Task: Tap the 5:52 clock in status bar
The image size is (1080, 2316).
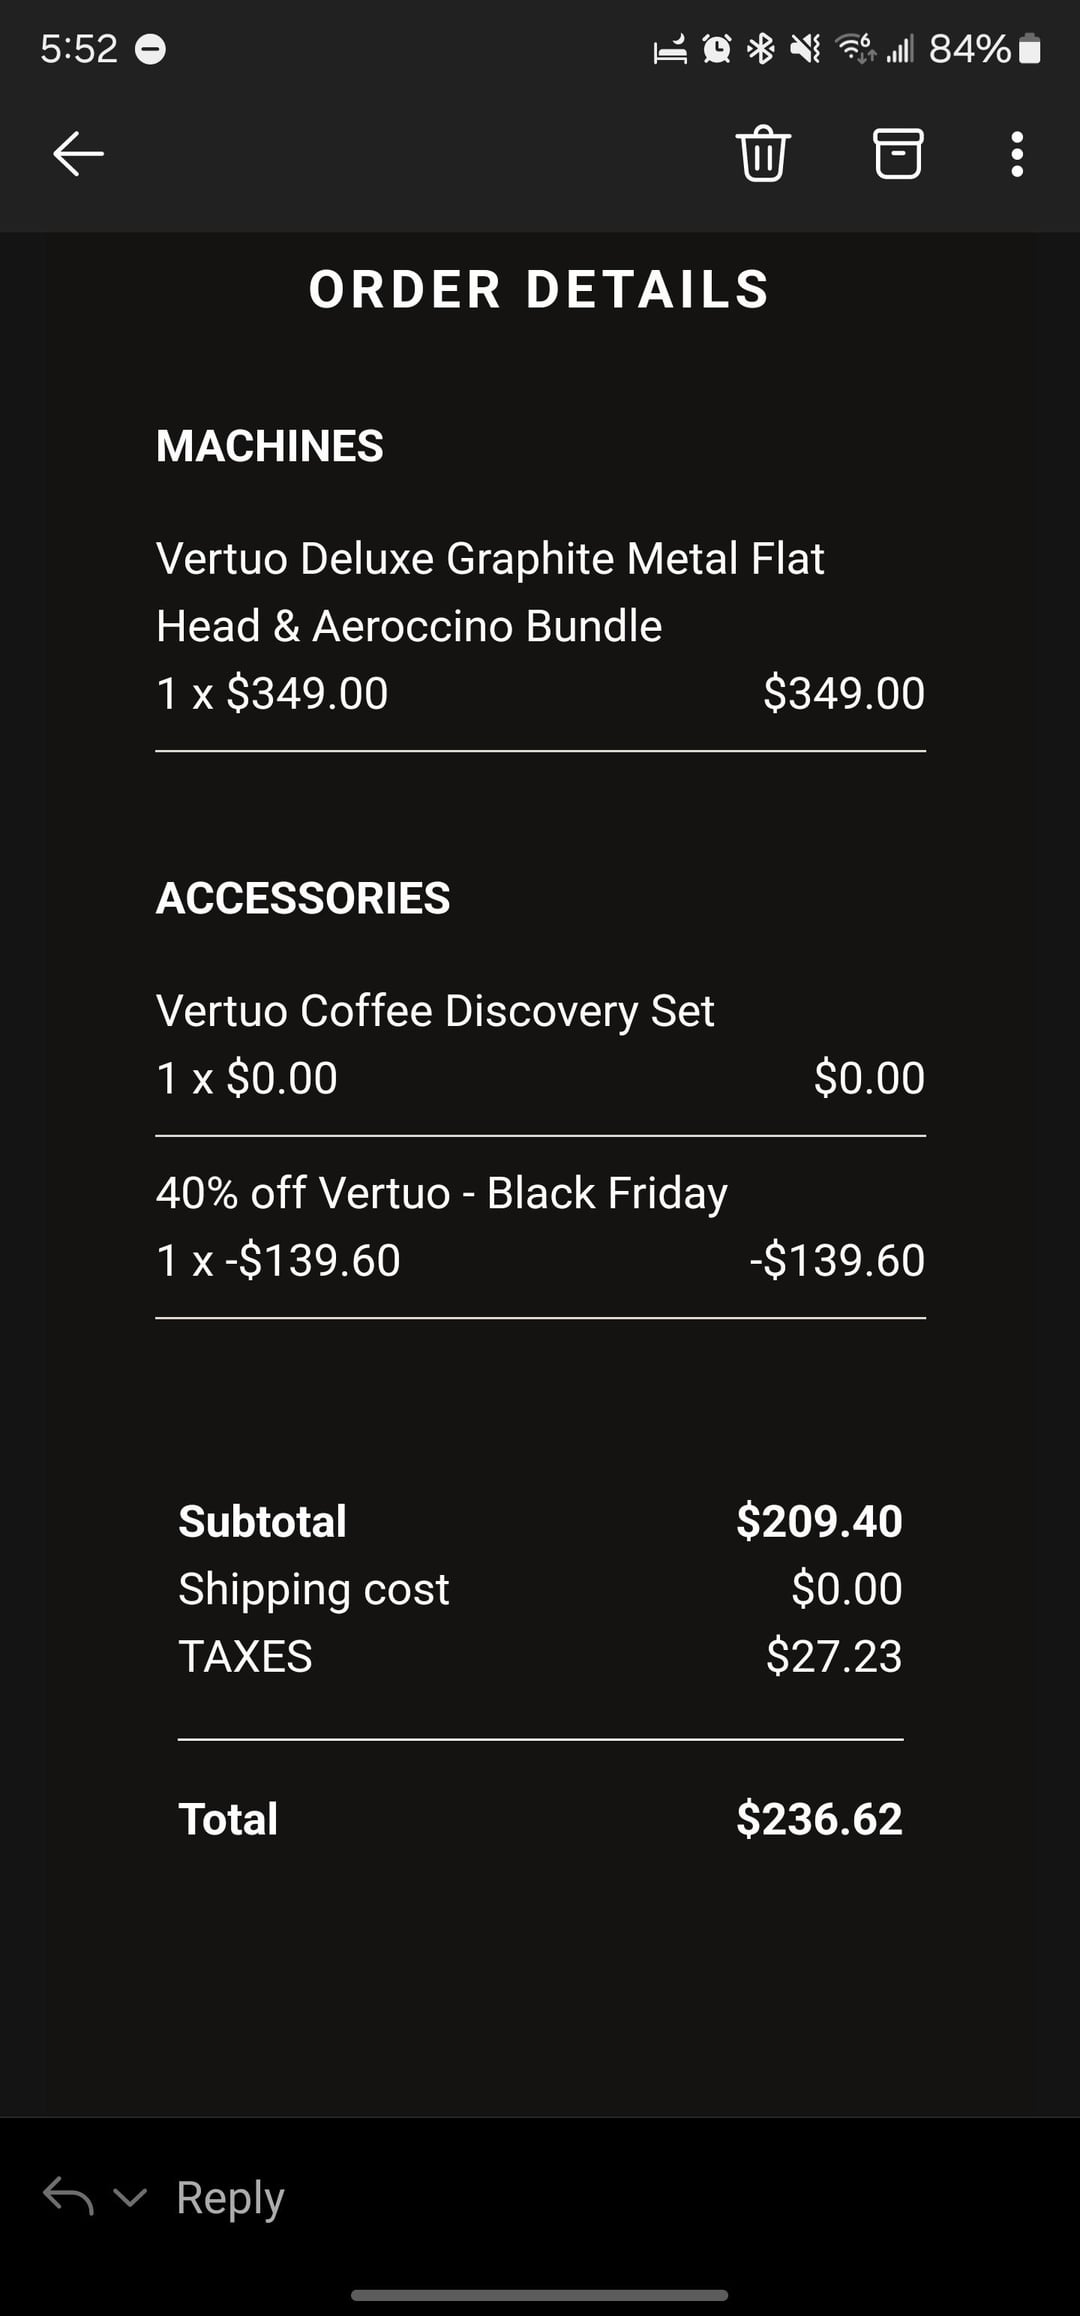Action: pos(79,49)
